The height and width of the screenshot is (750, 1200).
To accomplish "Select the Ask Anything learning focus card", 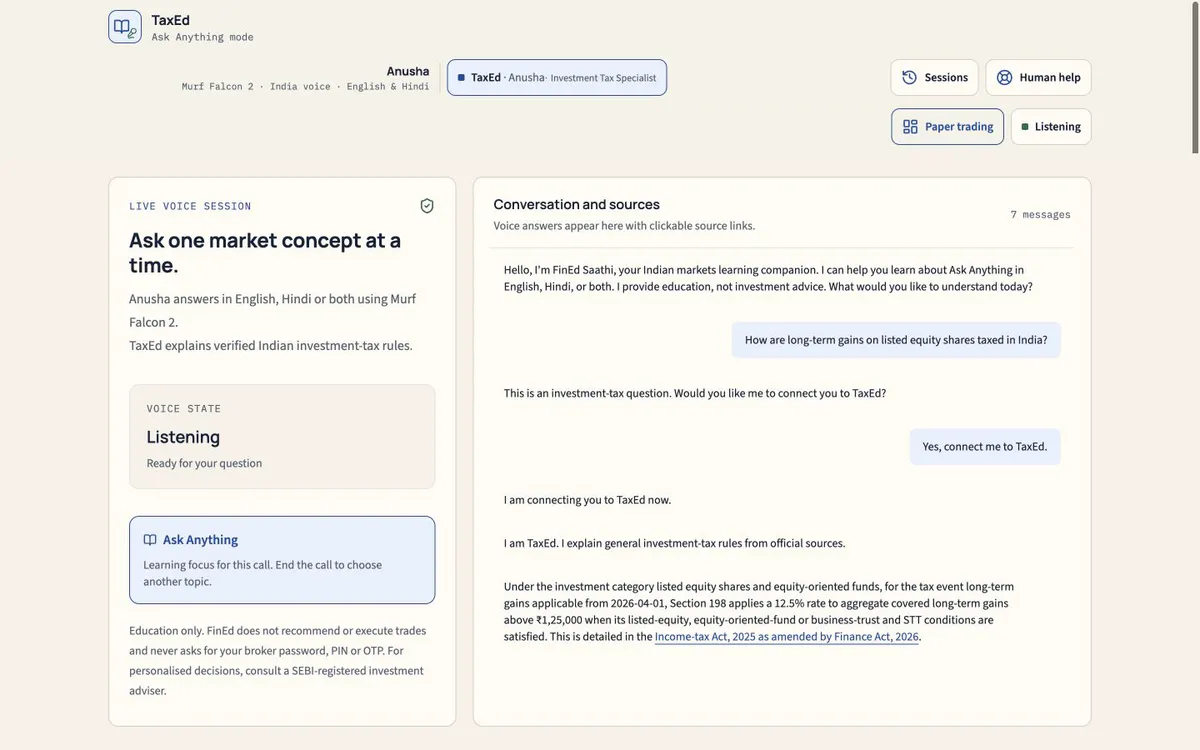I will [x=282, y=560].
